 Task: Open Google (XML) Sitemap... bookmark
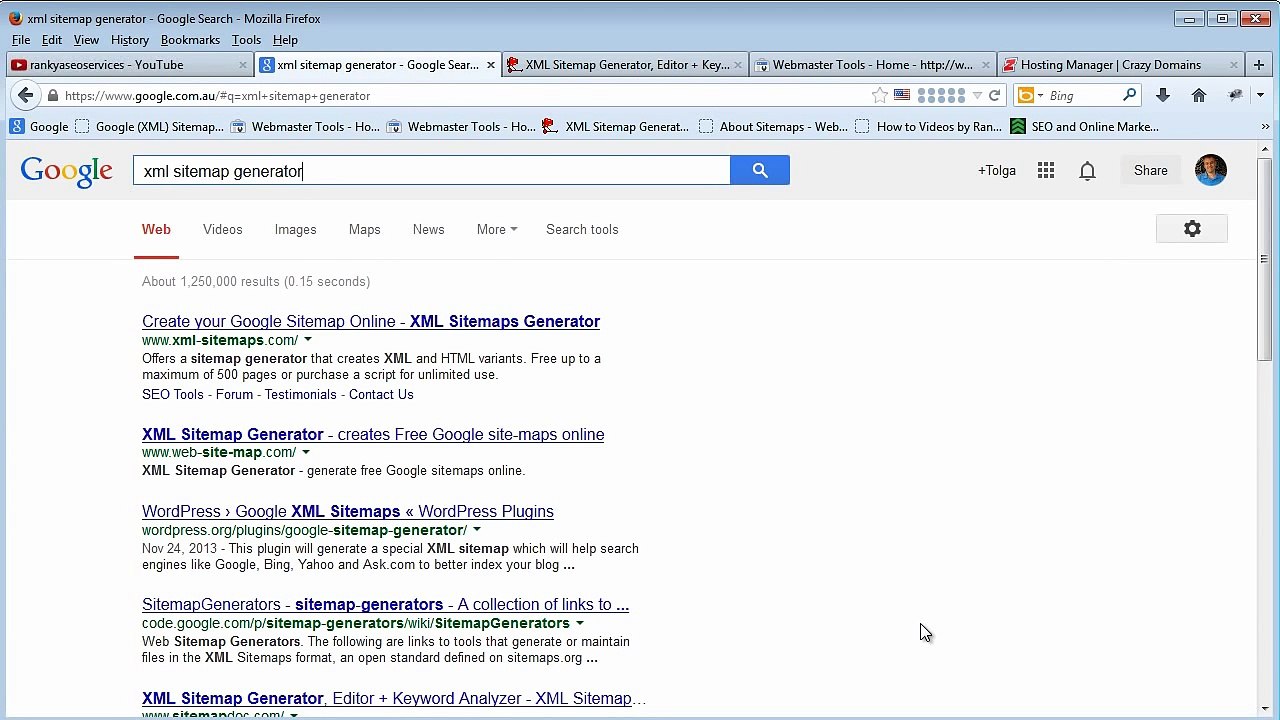pos(149,127)
